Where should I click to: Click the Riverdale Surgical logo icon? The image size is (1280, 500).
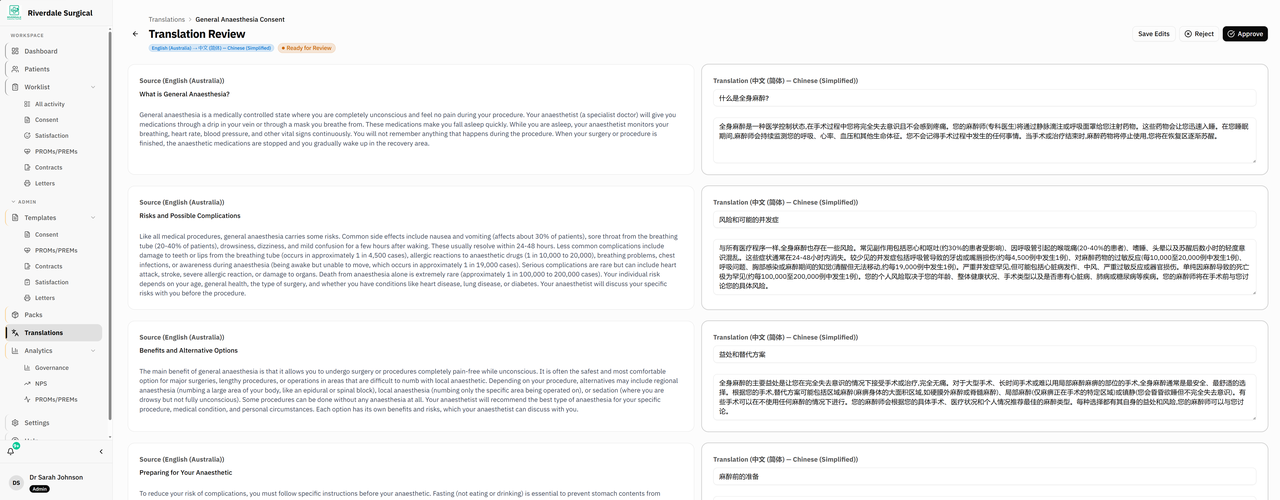coord(16,13)
